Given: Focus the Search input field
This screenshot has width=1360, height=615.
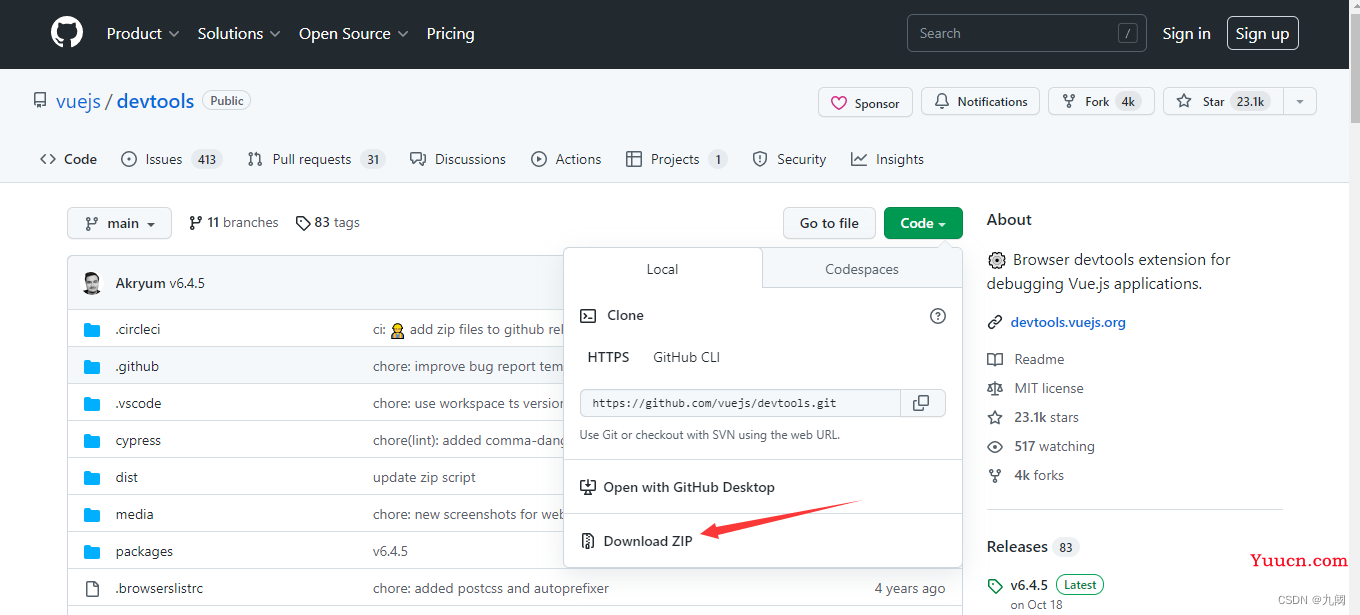Looking at the screenshot, I should click(1027, 33).
